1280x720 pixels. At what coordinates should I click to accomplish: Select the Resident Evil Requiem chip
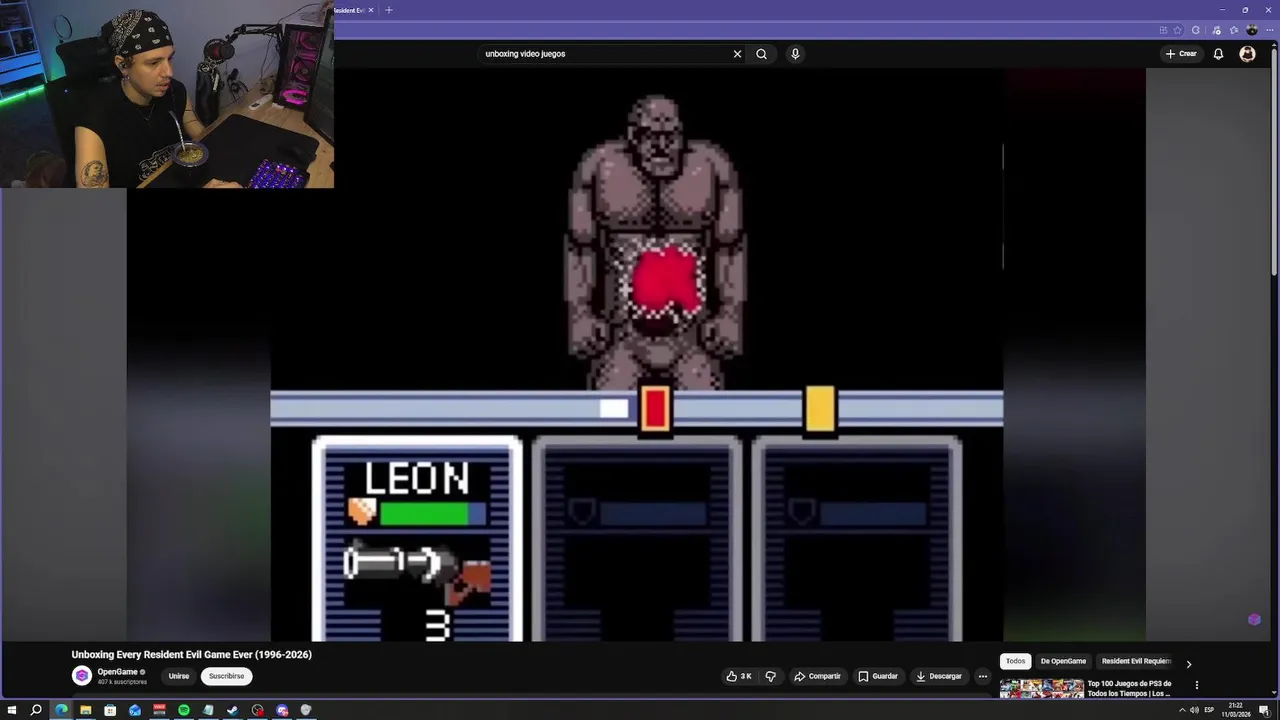coord(1136,661)
